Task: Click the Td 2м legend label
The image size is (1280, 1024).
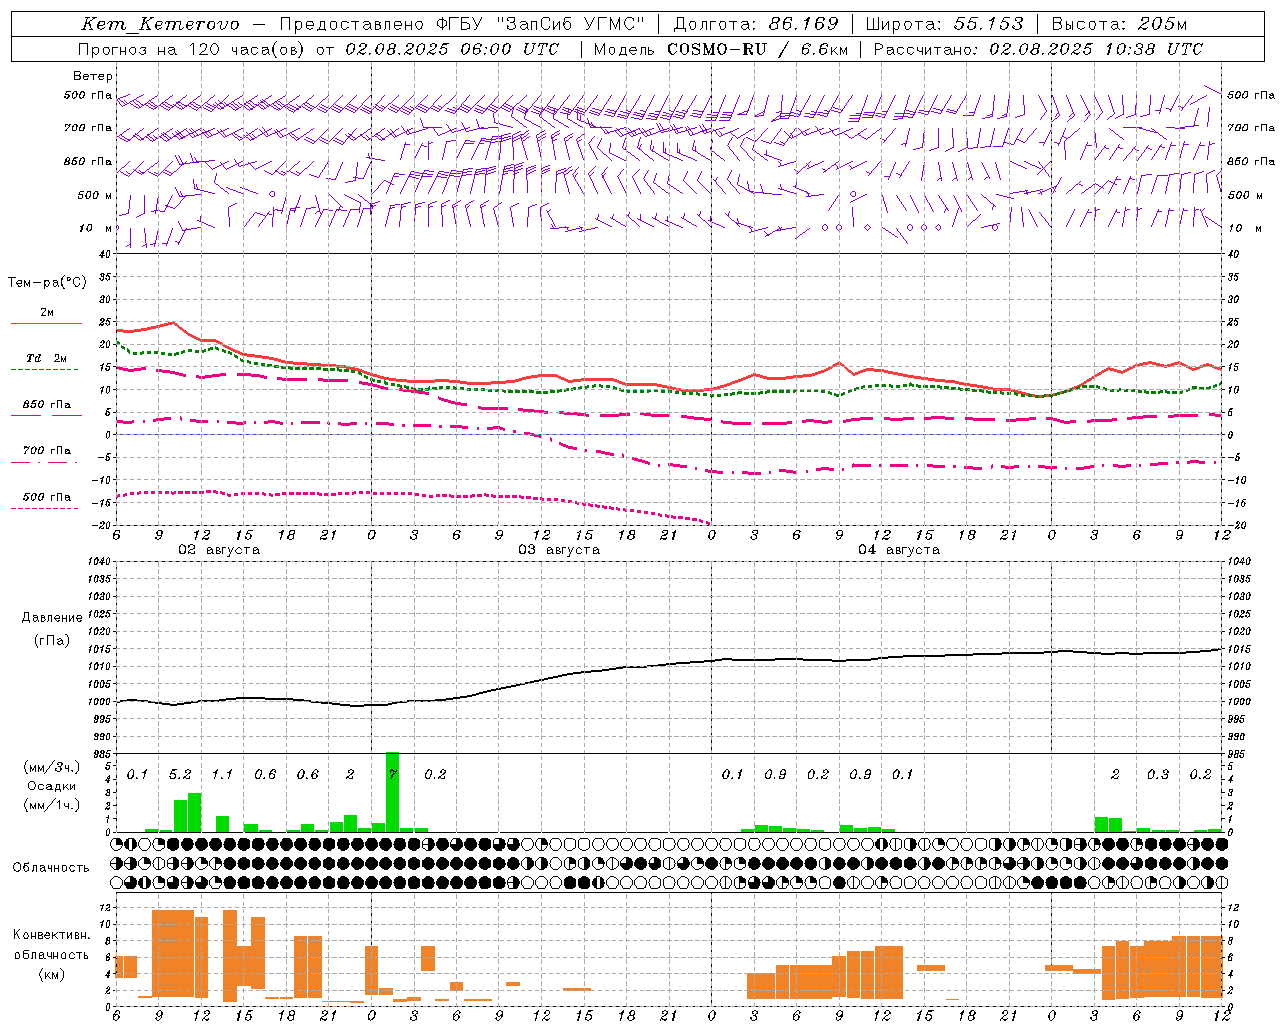Action: (47, 358)
